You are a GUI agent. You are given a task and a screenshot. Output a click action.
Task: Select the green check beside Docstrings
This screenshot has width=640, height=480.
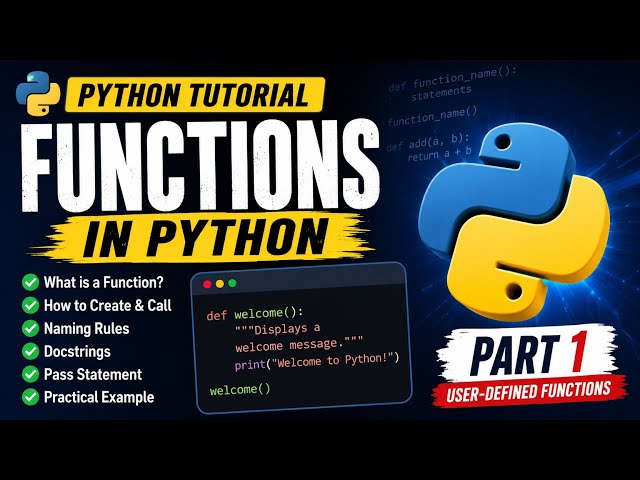pos(30,351)
